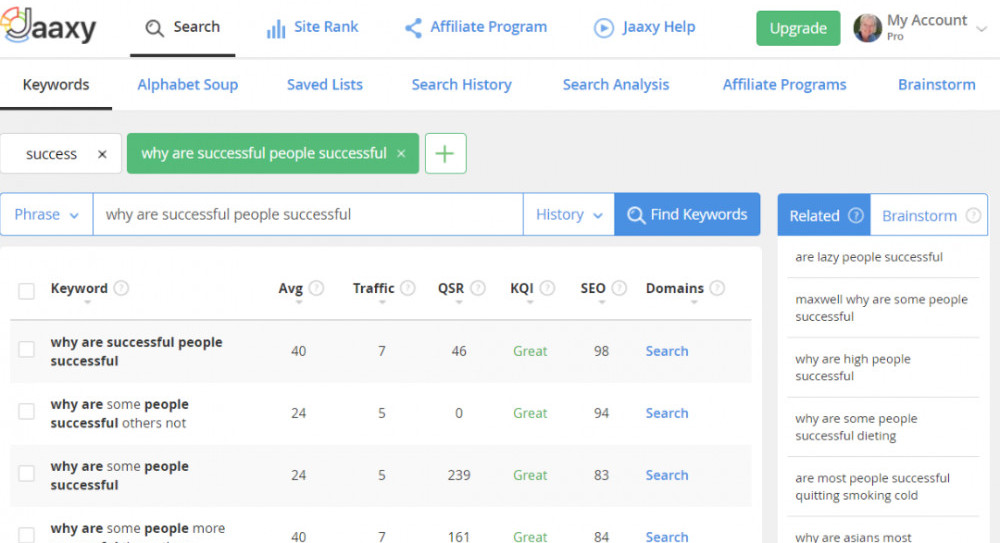Screen dimensions: 1000x543
Task: Click into the keyword search input field
Action: (308, 214)
